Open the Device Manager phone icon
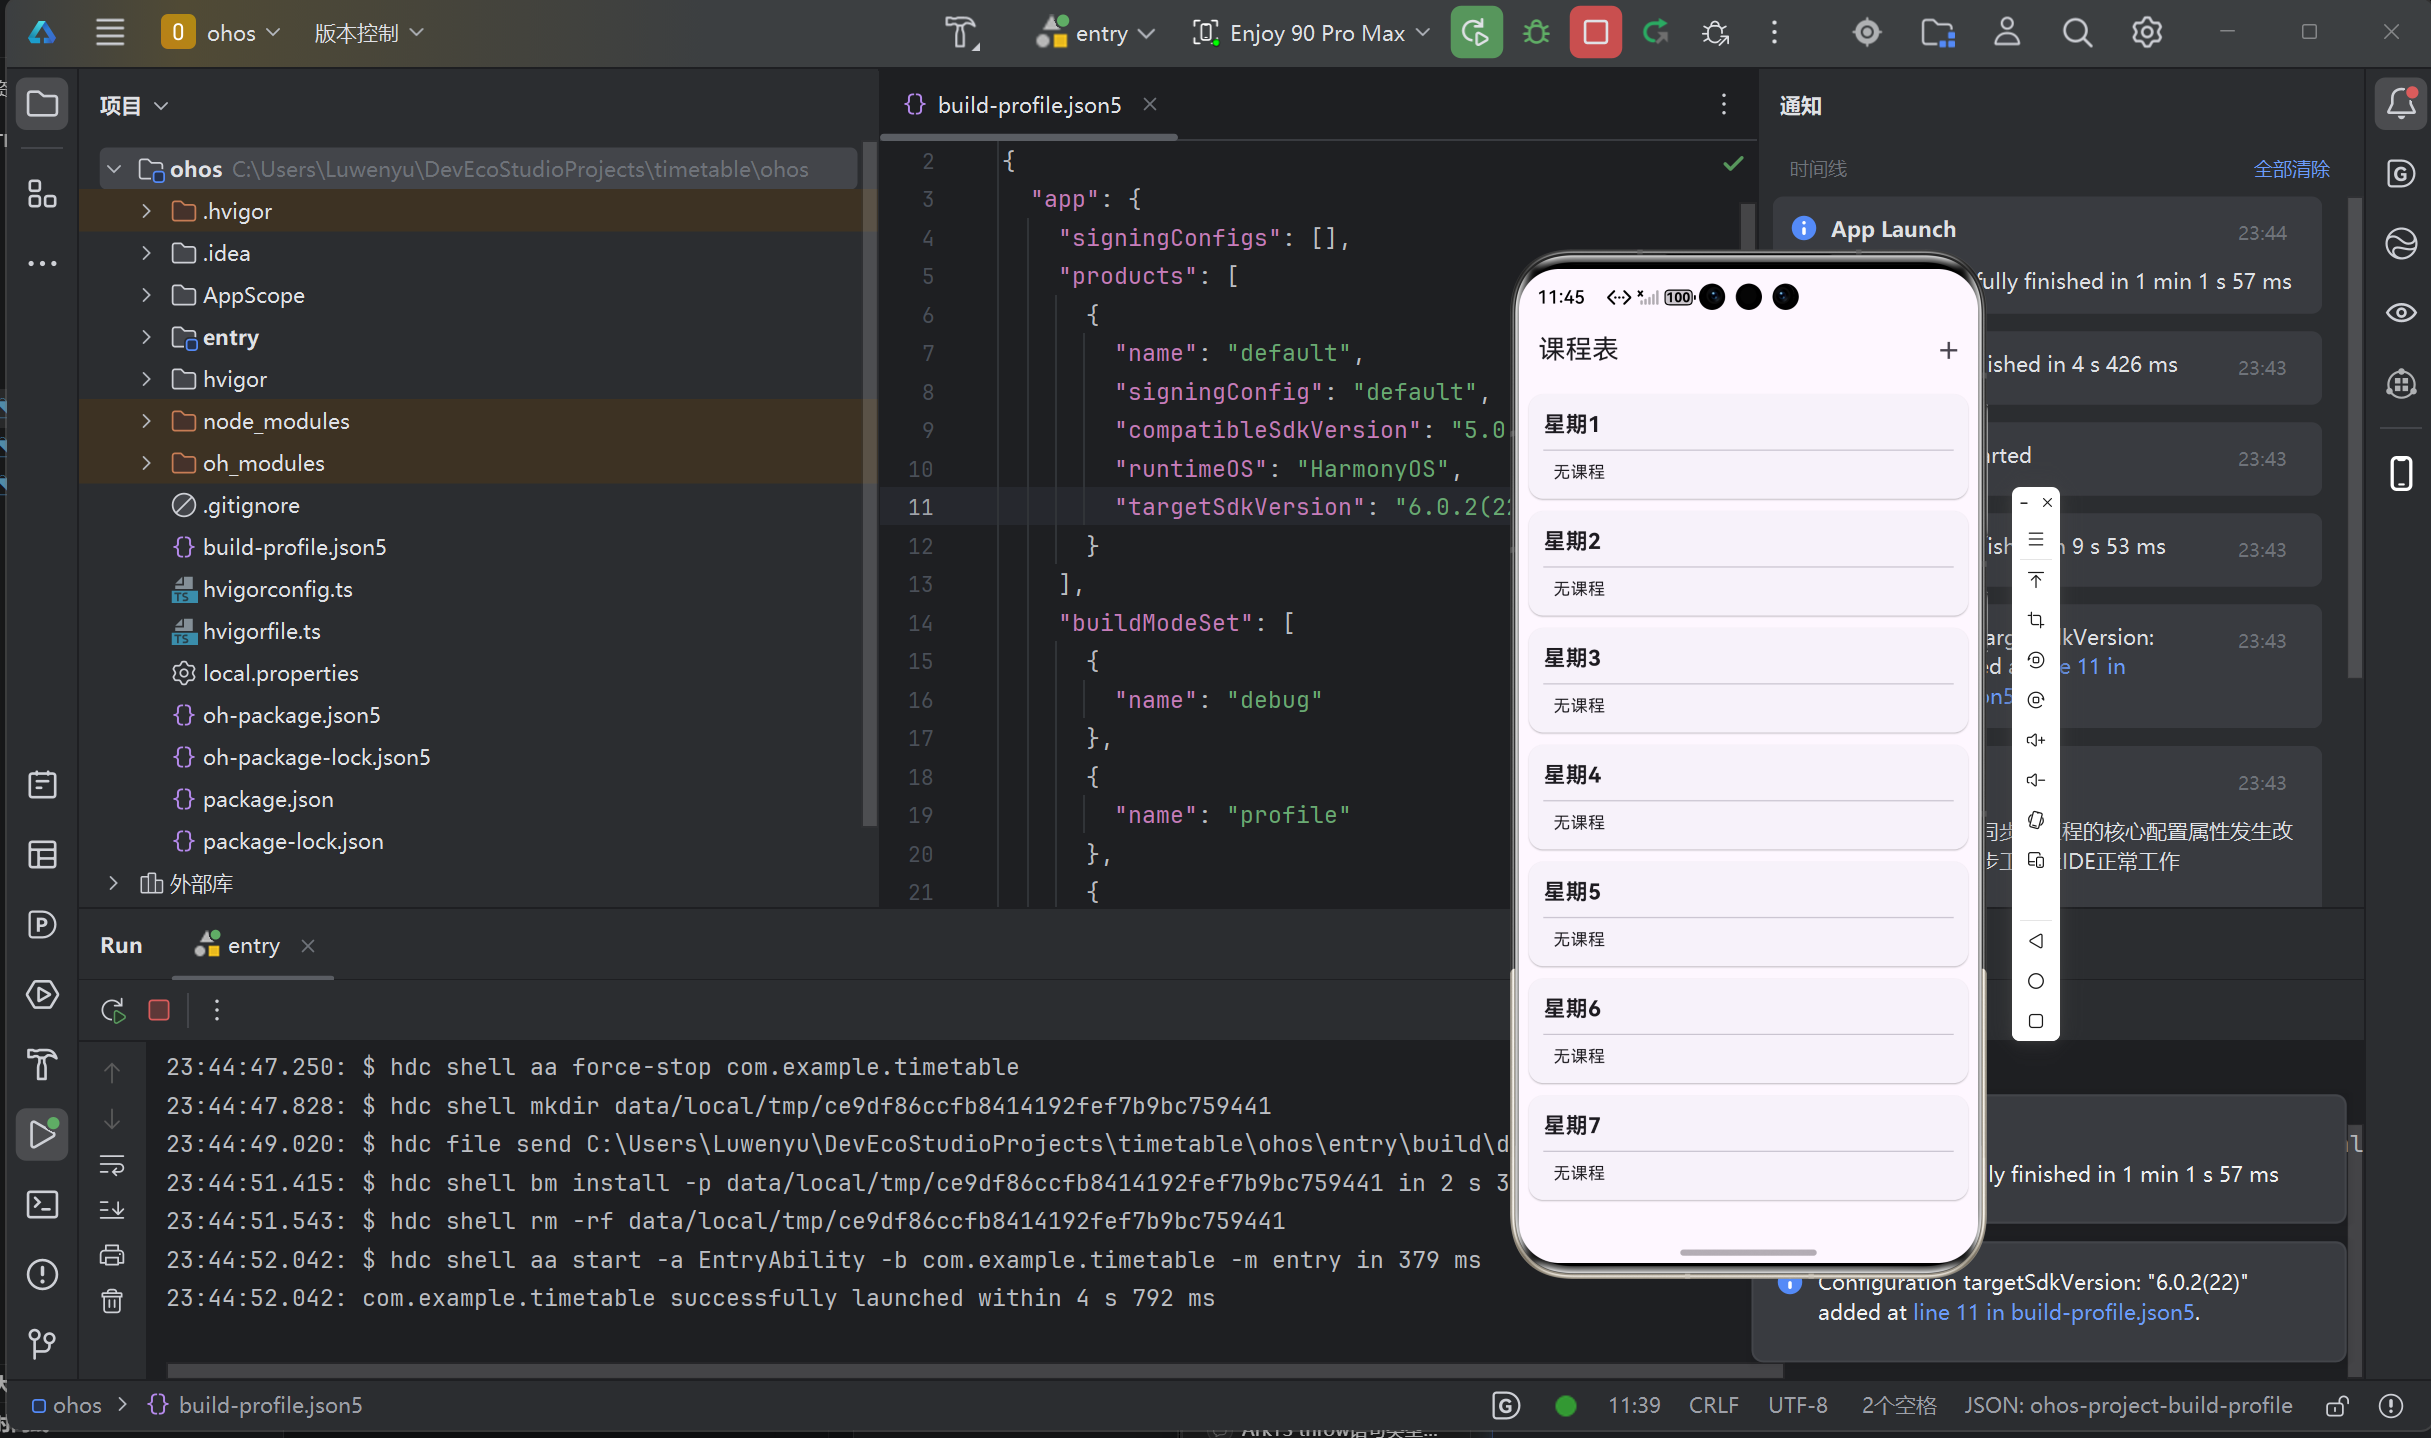The width and height of the screenshot is (2431, 1438). [x=2401, y=473]
